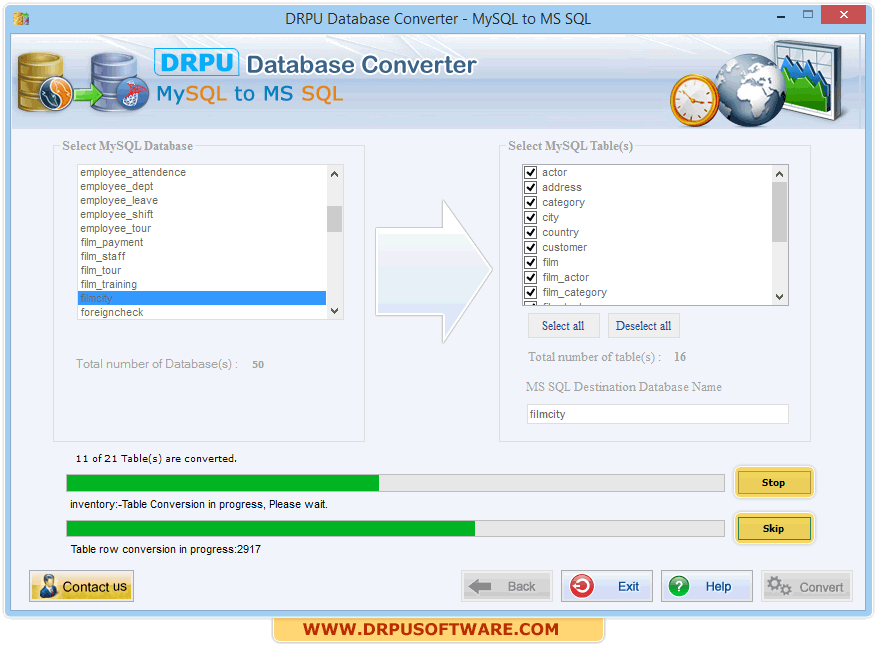Image resolution: width=877 pixels, height=645 pixels.
Task: Open the Contact us button
Action: point(82,586)
